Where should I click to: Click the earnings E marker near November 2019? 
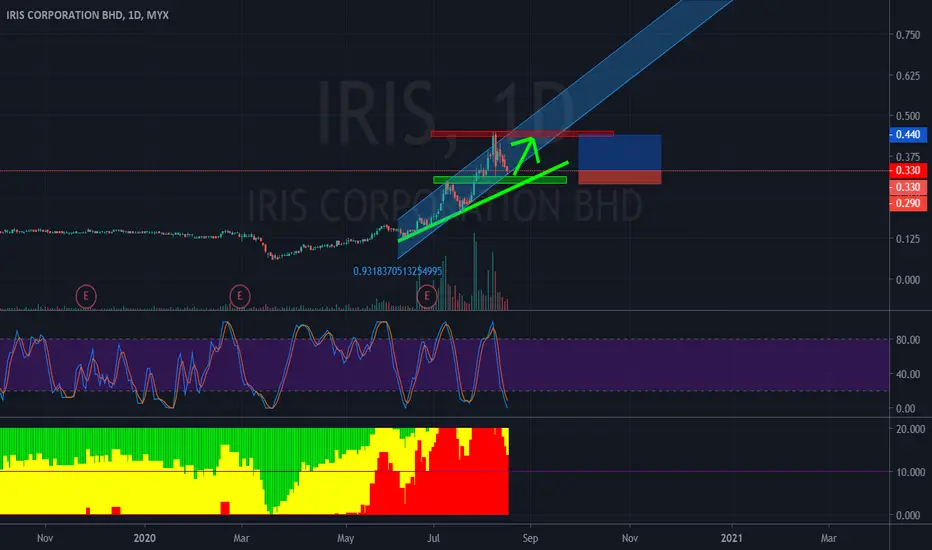[x=86, y=296]
